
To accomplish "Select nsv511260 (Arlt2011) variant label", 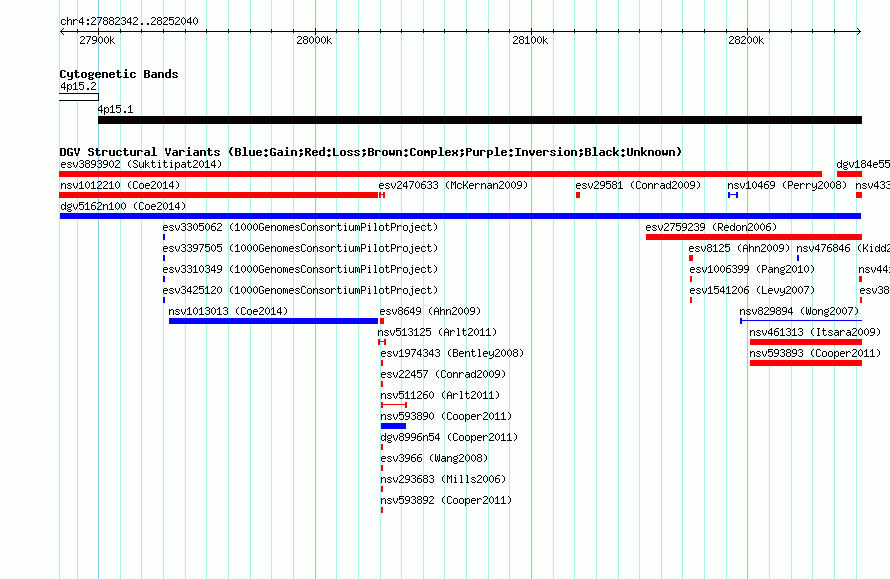I will [x=440, y=395].
